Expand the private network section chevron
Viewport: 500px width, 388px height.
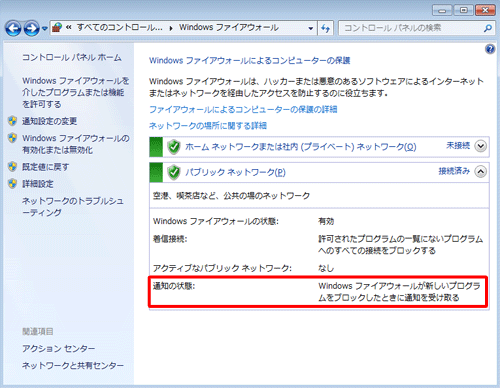click(x=480, y=146)
